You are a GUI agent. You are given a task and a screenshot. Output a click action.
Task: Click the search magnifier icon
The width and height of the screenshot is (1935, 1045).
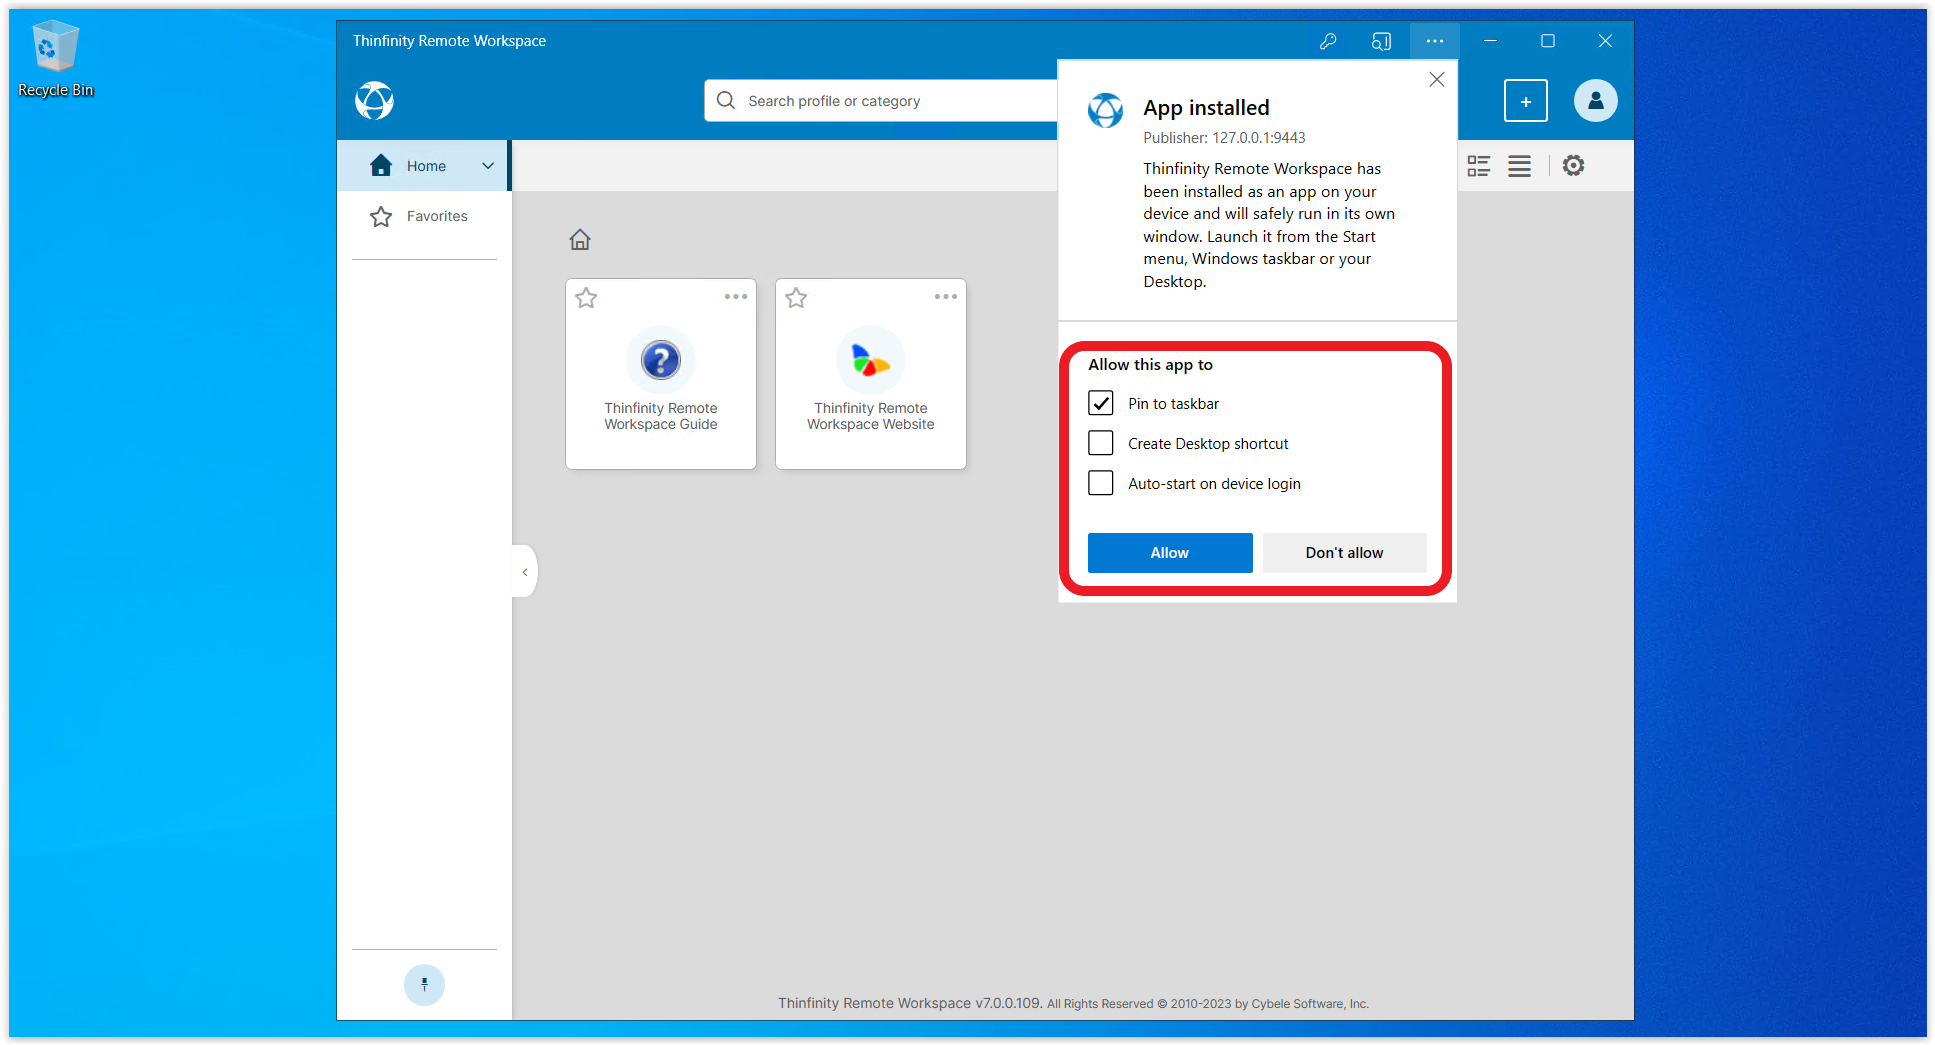click(x=726, y=101)
